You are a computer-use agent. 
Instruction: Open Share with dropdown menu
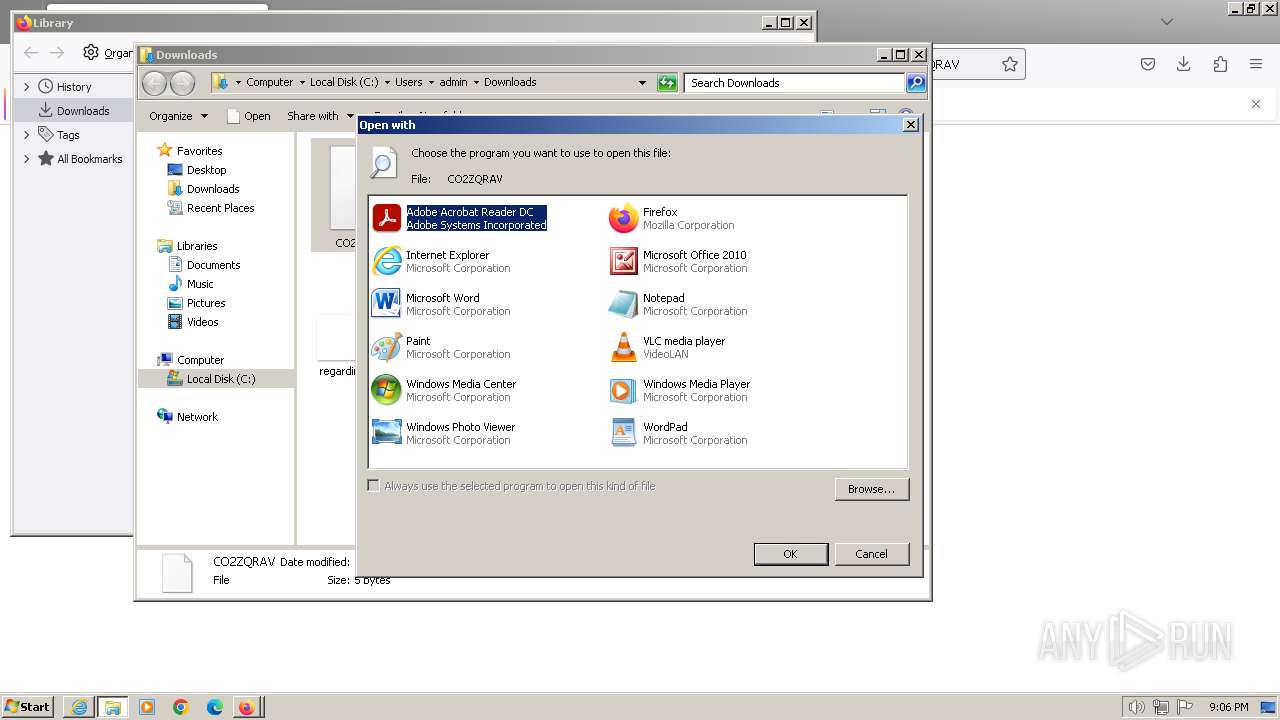point(320,116)
